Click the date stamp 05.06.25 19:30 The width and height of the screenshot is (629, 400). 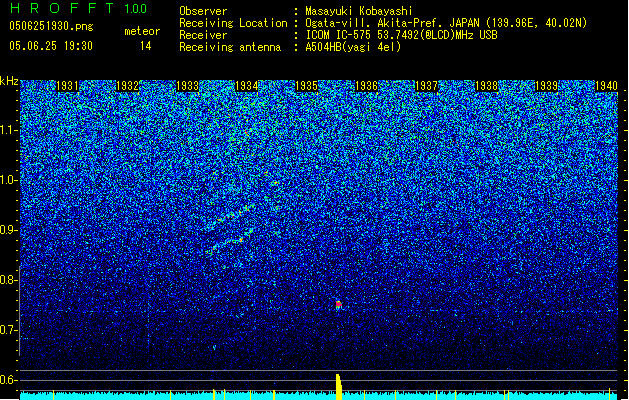click(x=51, y=46)
